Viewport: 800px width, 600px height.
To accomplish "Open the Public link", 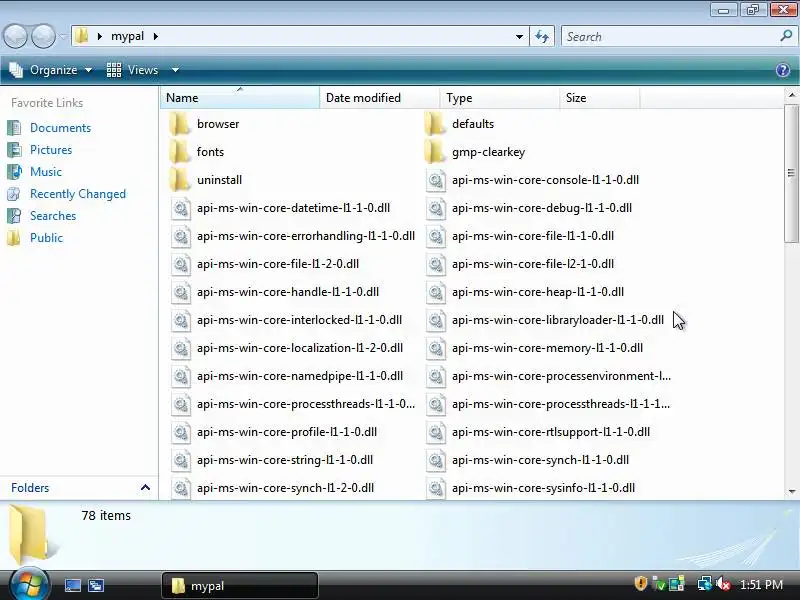I will coord(46,238).
